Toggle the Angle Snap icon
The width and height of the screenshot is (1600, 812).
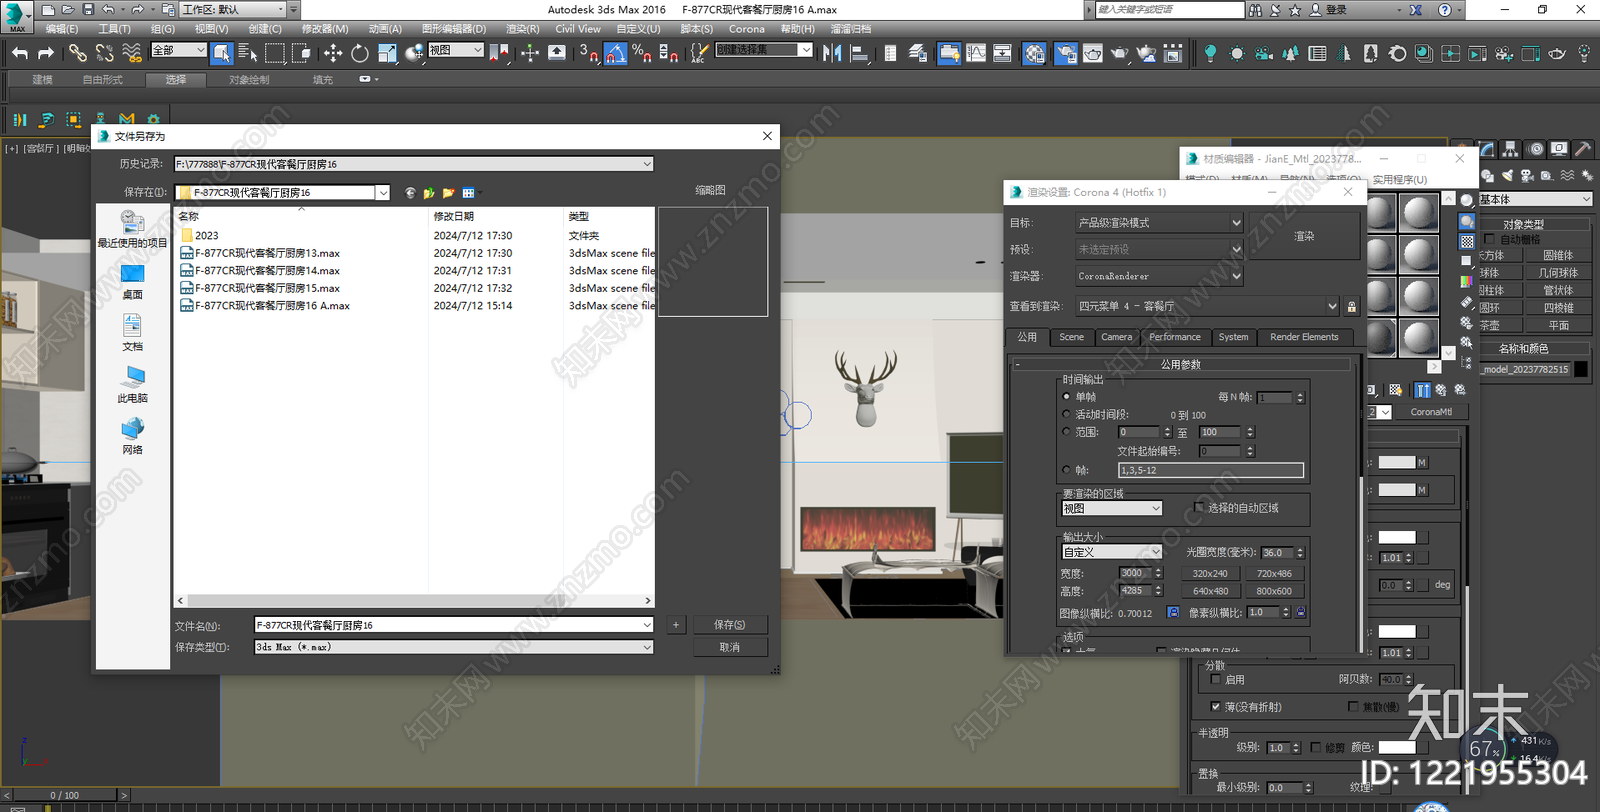pos(616,52)
